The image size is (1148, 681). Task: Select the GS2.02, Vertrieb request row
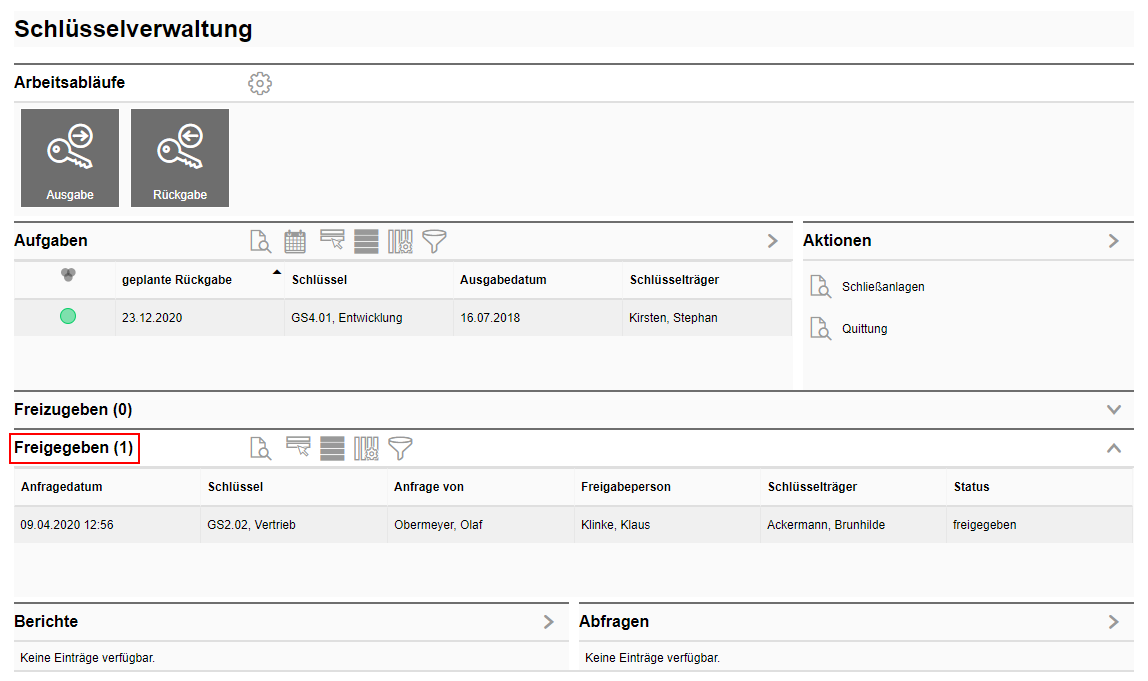pyautogui.click(x=573, y=525)
